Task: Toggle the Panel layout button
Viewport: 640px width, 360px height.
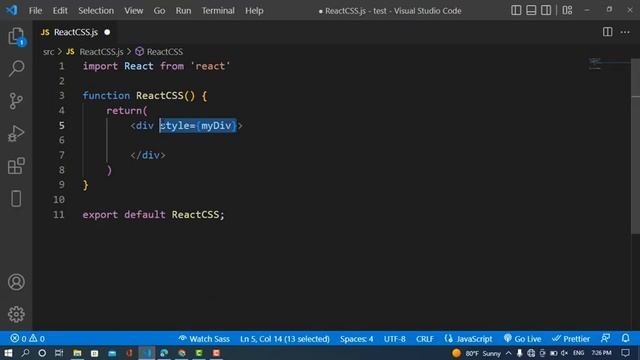Action: click(x=531, y=10)
